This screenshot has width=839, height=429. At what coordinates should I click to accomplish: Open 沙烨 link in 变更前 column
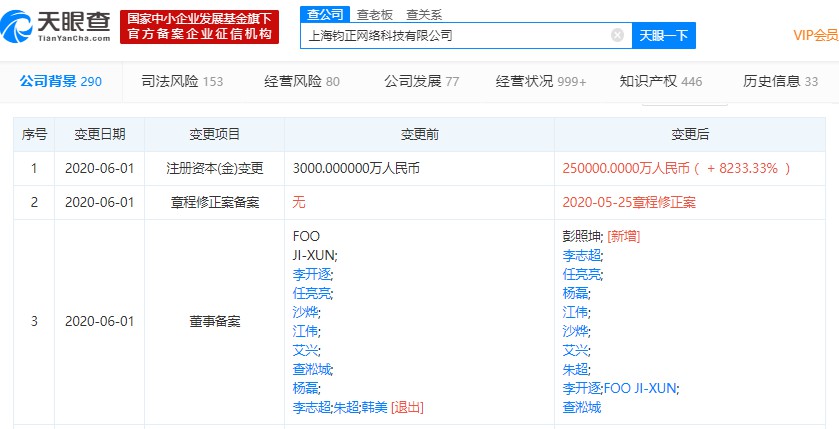(x=305, y=312)
